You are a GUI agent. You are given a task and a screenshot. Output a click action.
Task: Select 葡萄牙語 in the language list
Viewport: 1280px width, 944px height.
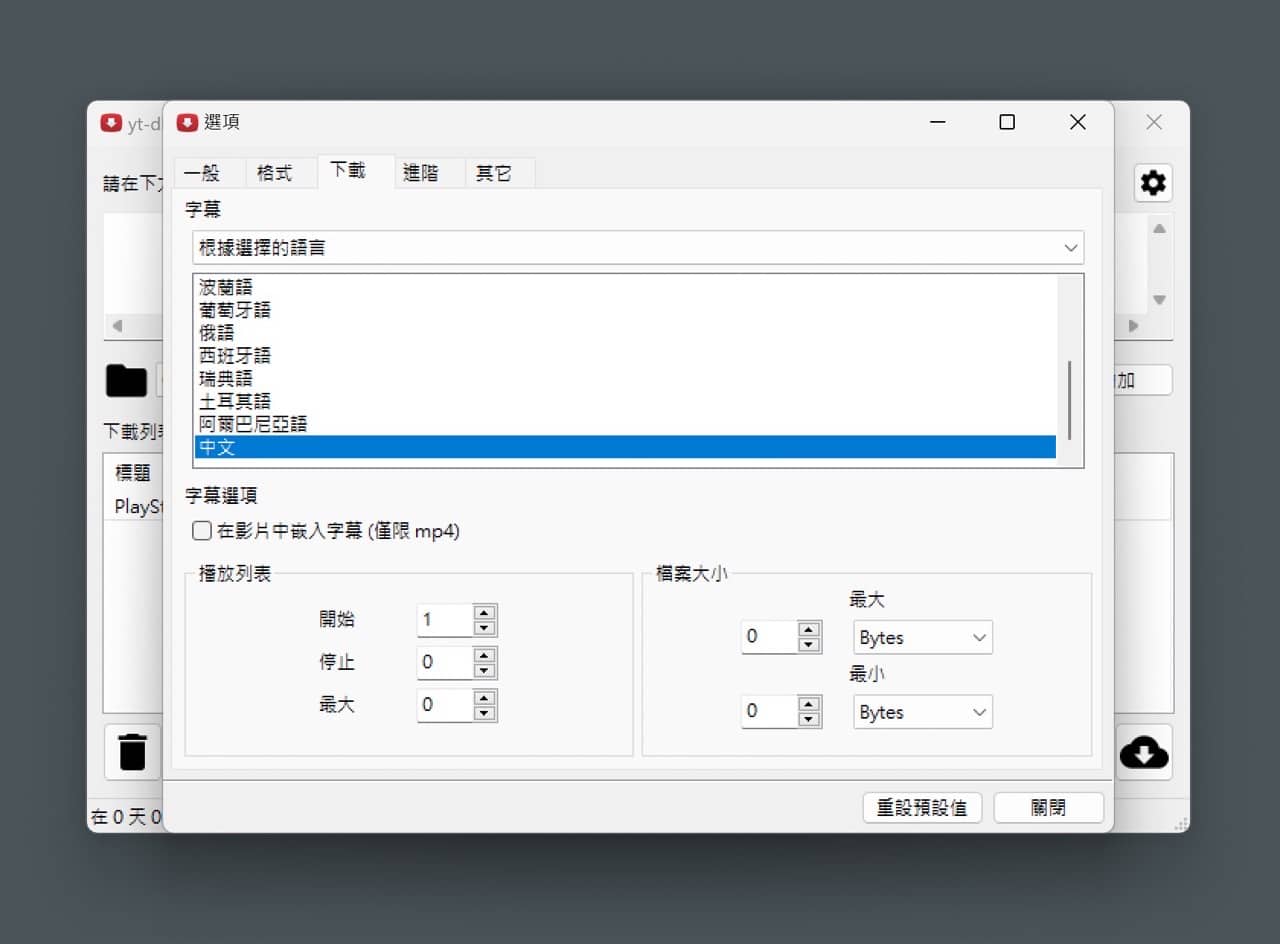[625, 310]
